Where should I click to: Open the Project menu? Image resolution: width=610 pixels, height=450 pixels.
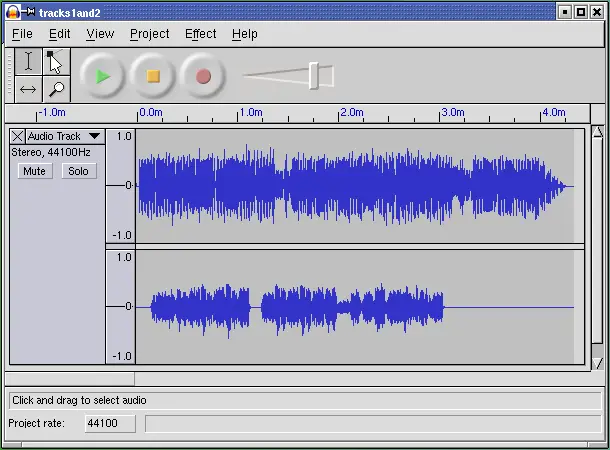pos(149,34)
